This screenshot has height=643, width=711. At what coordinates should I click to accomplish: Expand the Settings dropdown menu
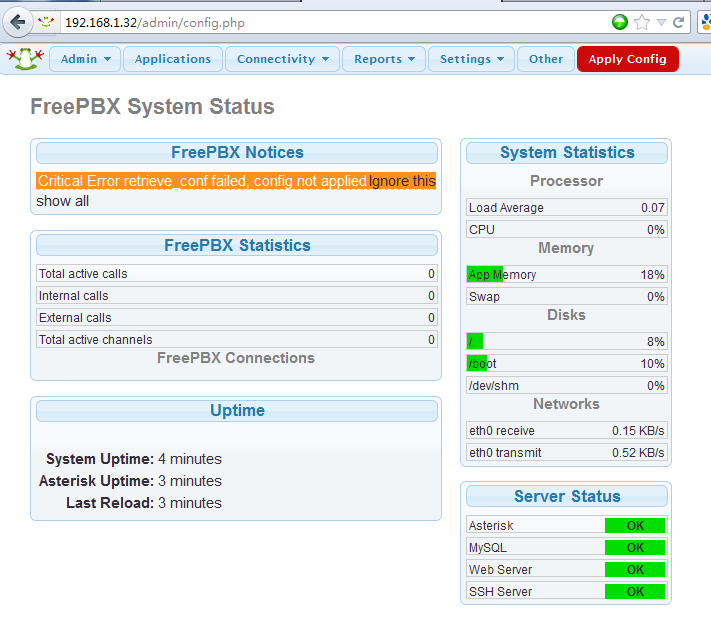[471, 59]
